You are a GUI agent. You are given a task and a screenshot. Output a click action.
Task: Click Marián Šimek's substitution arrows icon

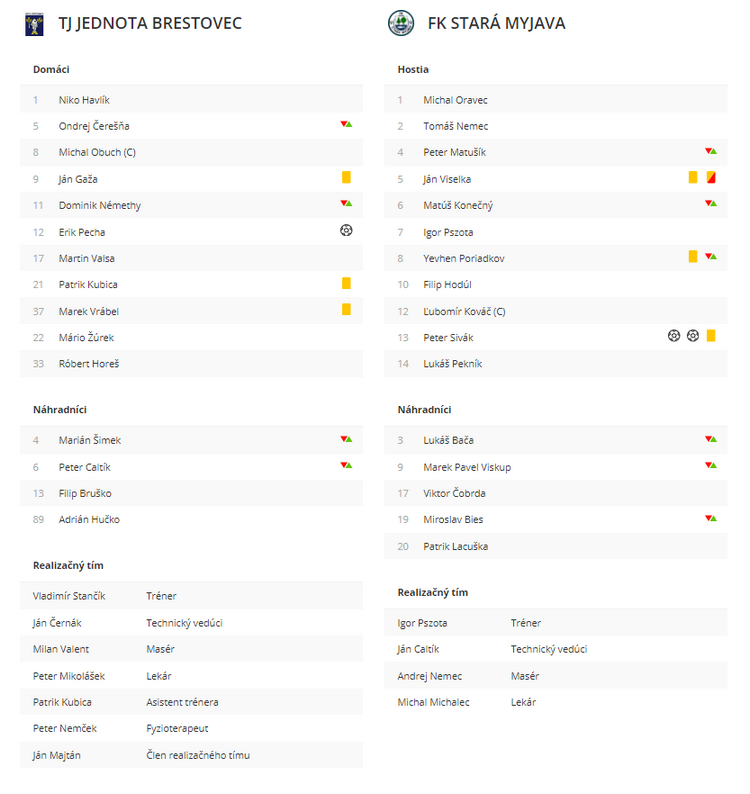tap(346, 439)
